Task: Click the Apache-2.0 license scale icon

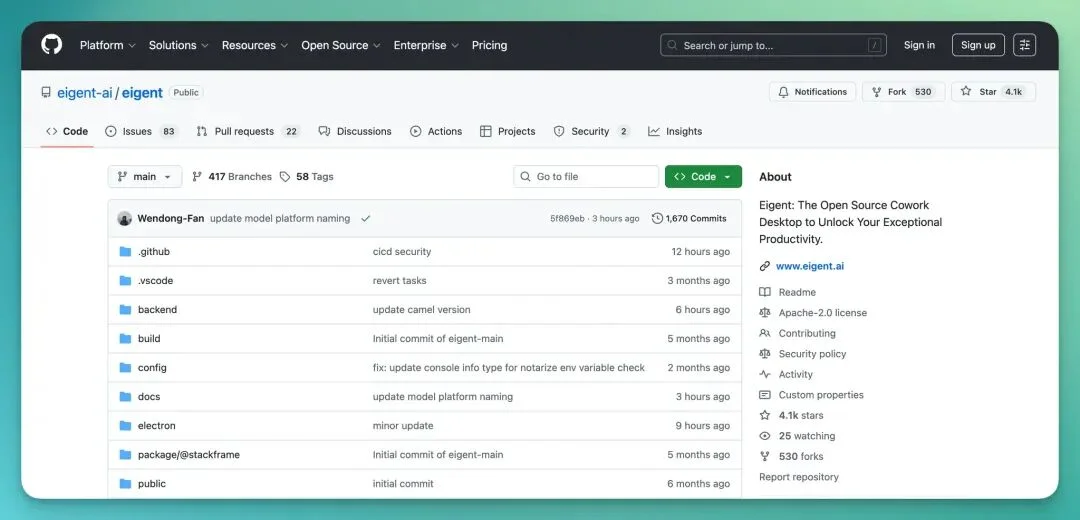Action: click(765, 313)
